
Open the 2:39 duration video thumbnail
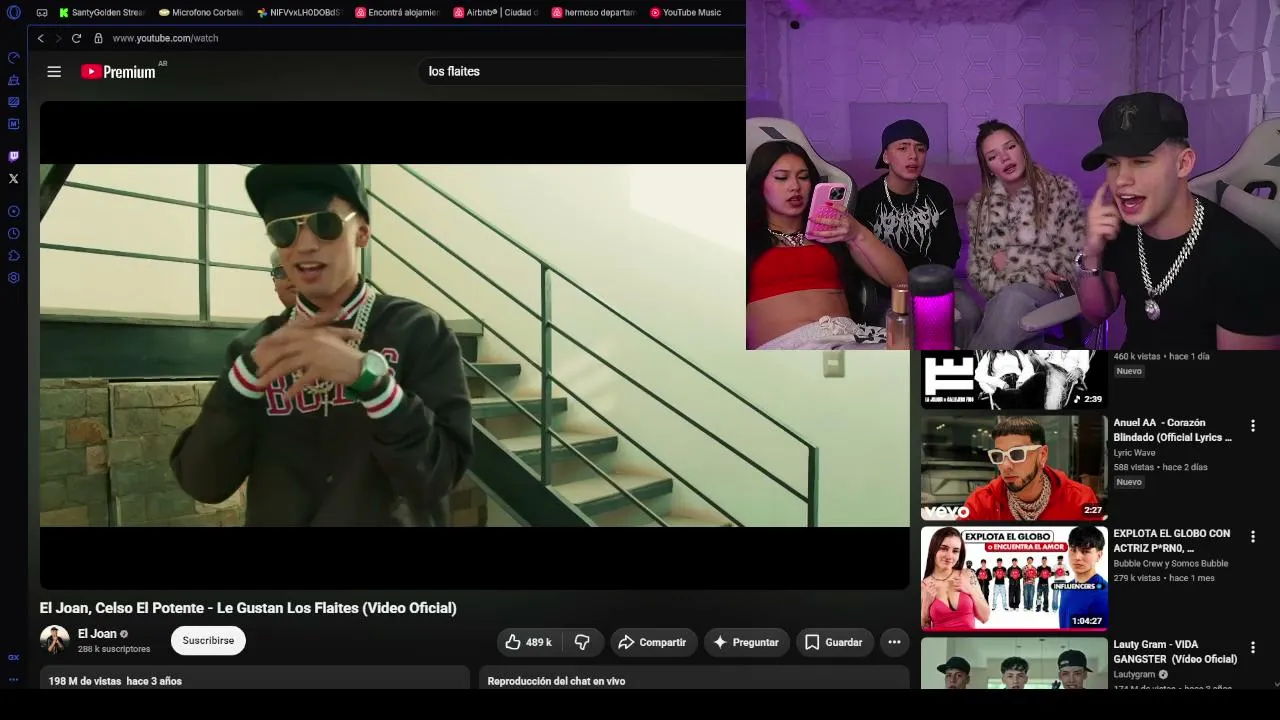point(1014,380)
